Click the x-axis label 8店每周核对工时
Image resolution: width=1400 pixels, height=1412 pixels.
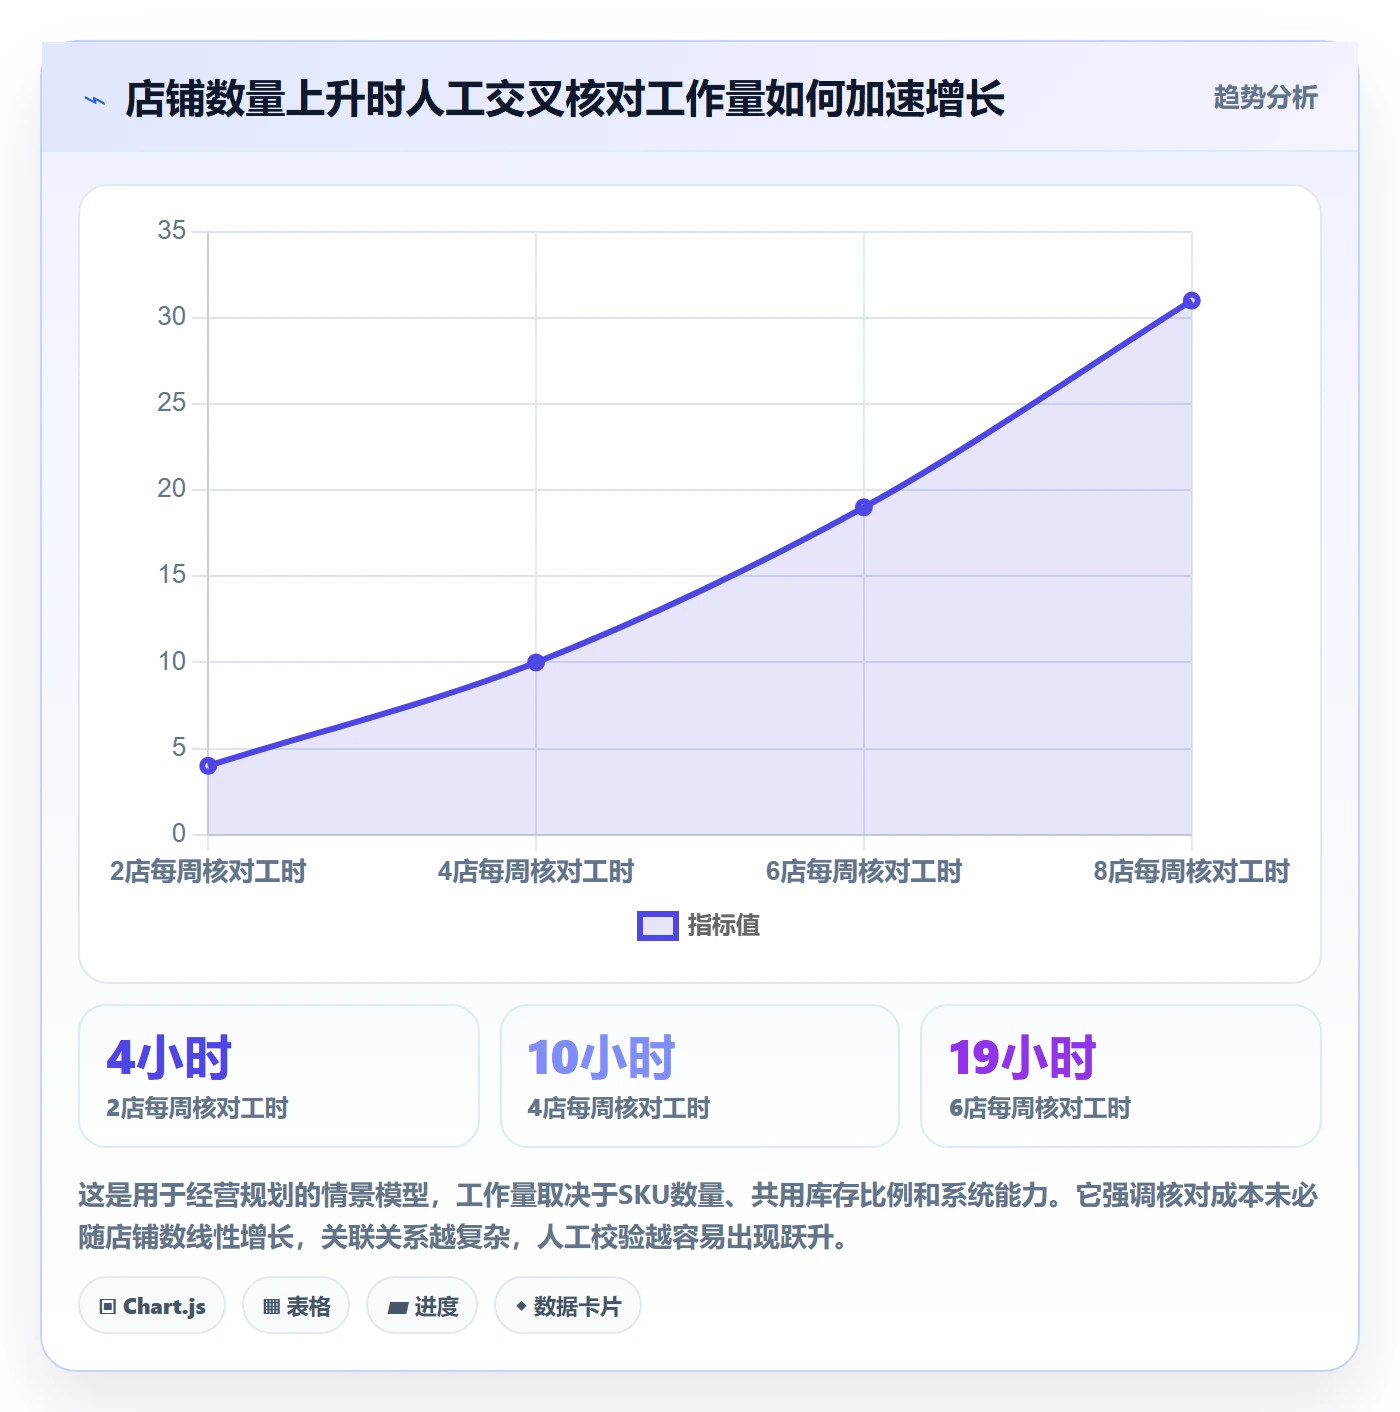(x=1191, y=872)
